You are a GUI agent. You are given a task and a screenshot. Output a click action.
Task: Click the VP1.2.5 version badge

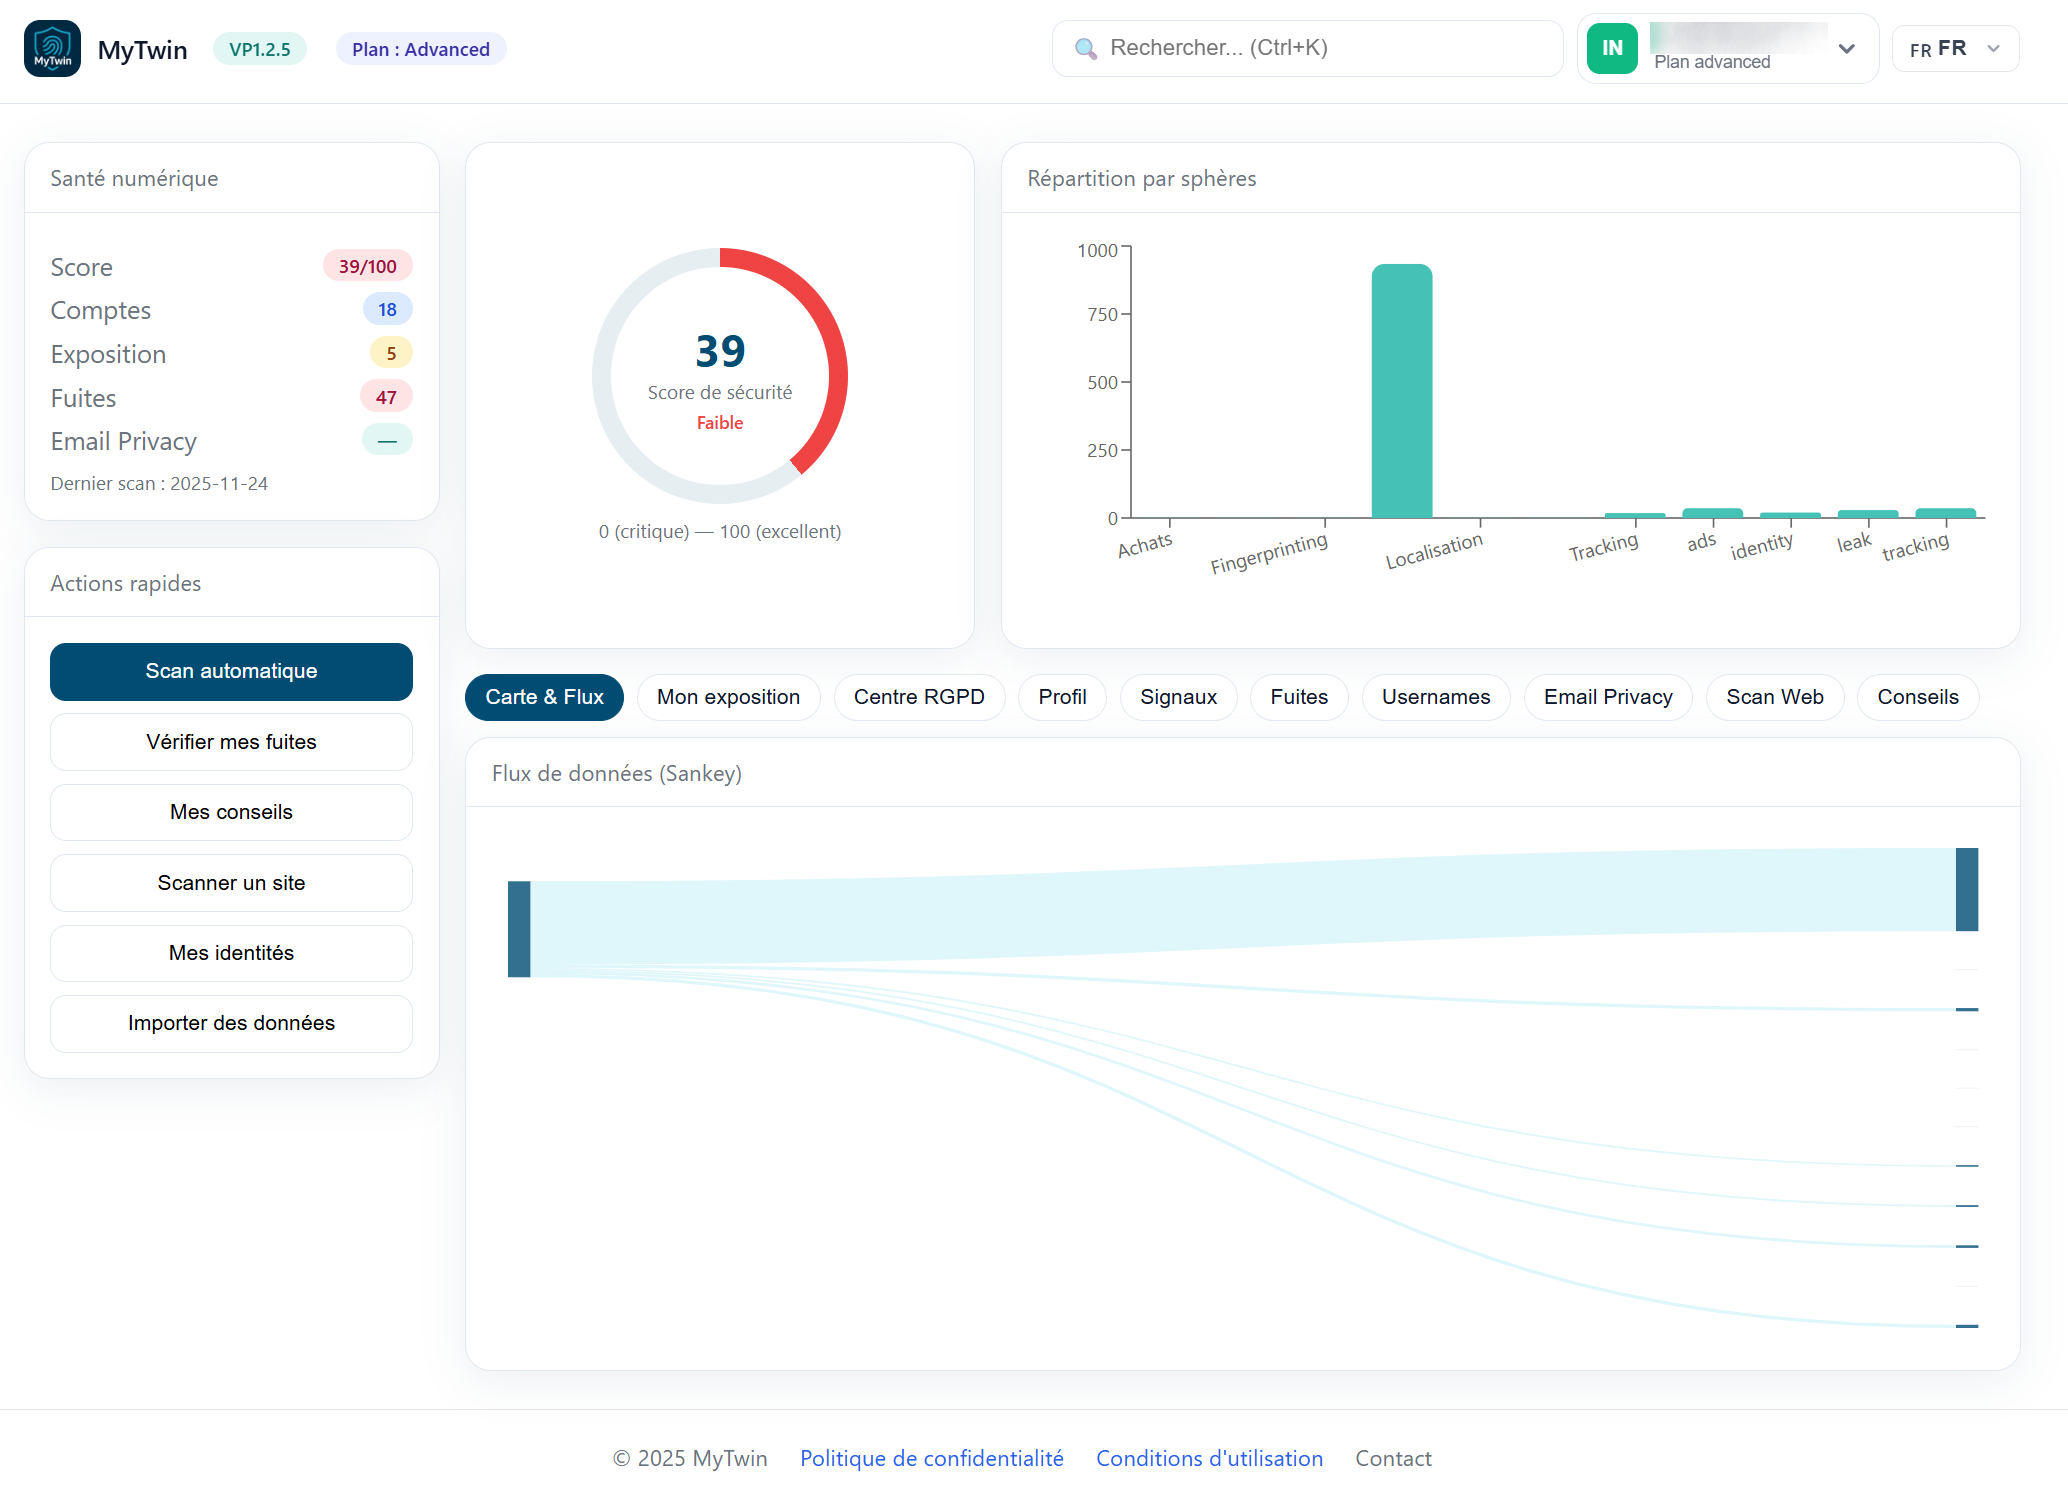click(260, 48)
